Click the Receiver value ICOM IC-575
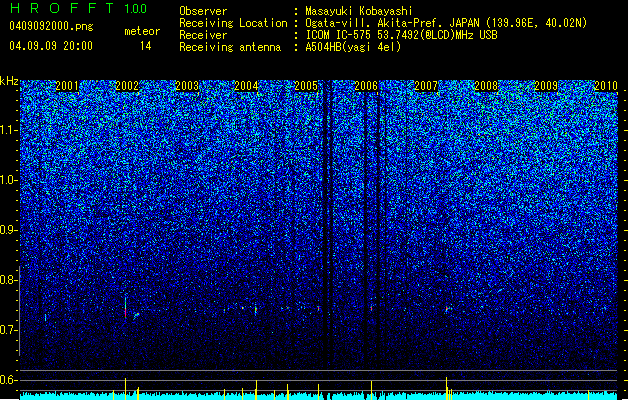 coord(401,35)
